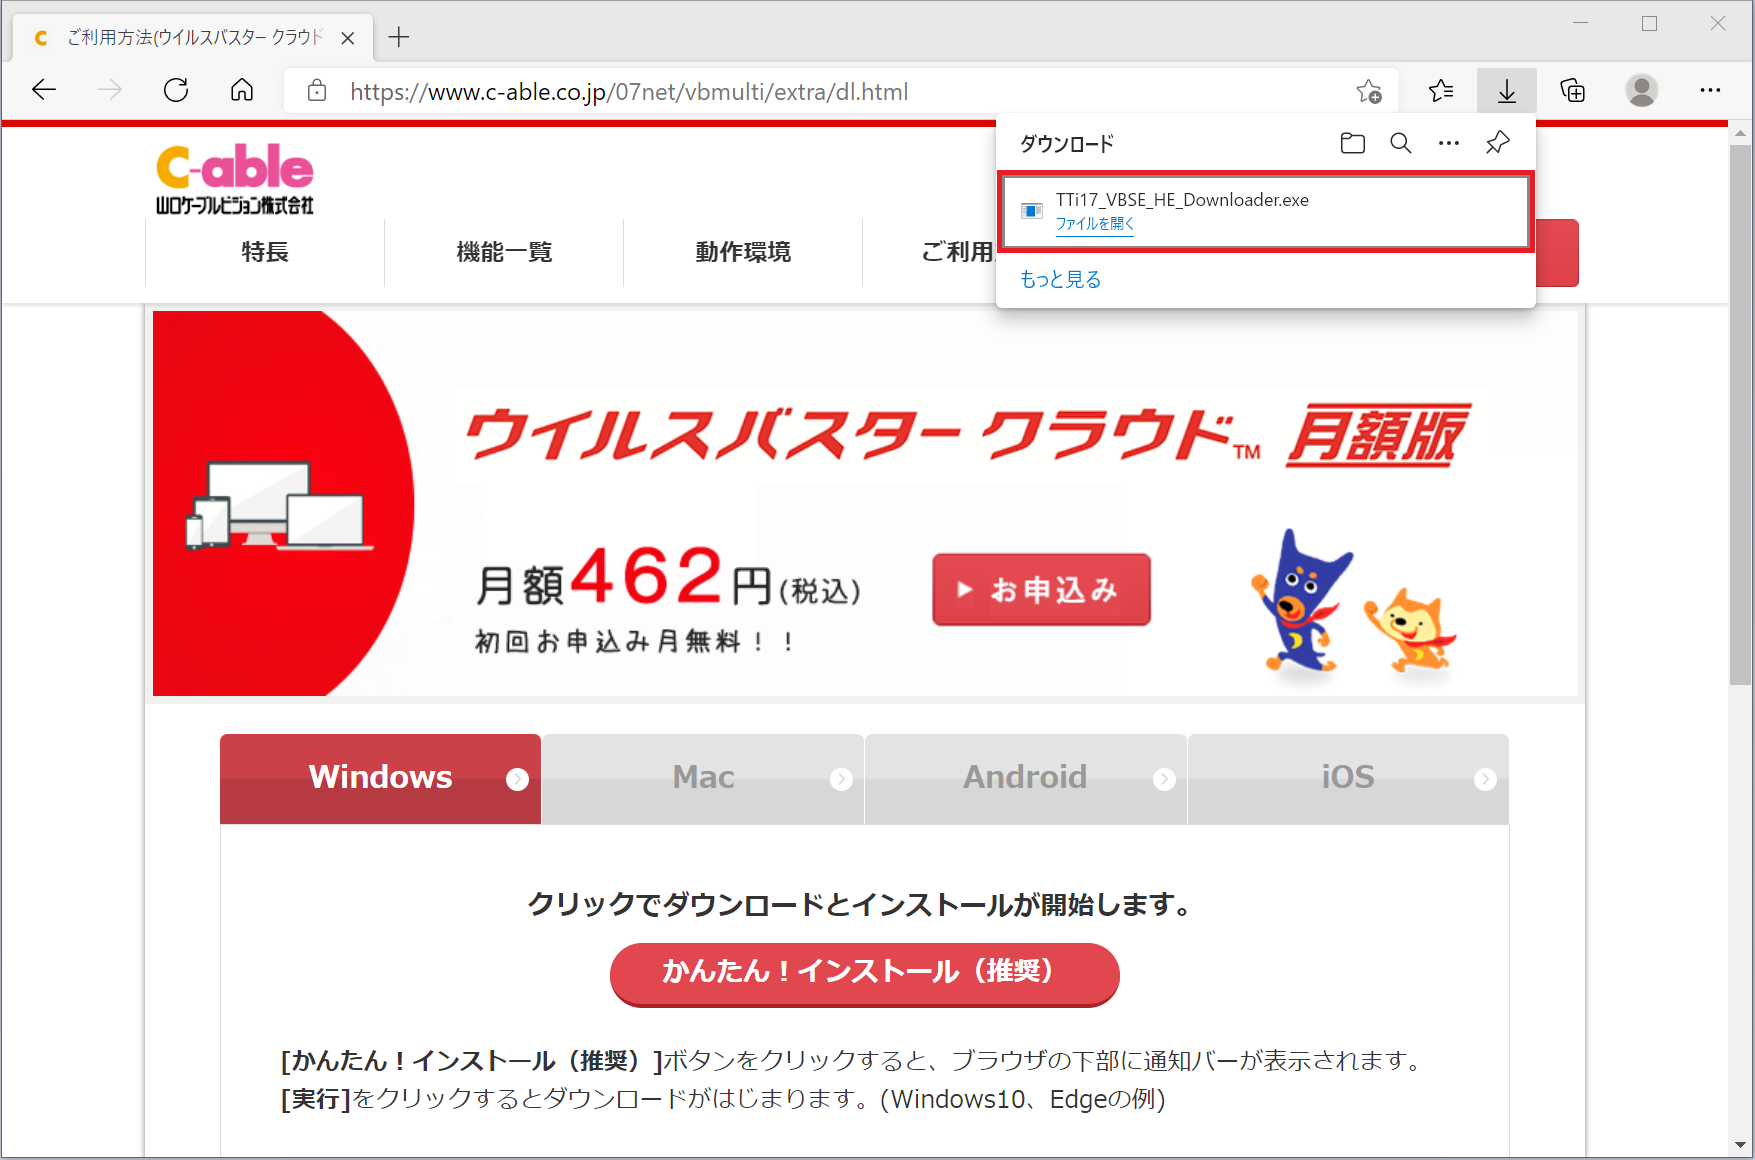
Task: Open the 動作環境 menu item
Action: [x=743, y=252]
